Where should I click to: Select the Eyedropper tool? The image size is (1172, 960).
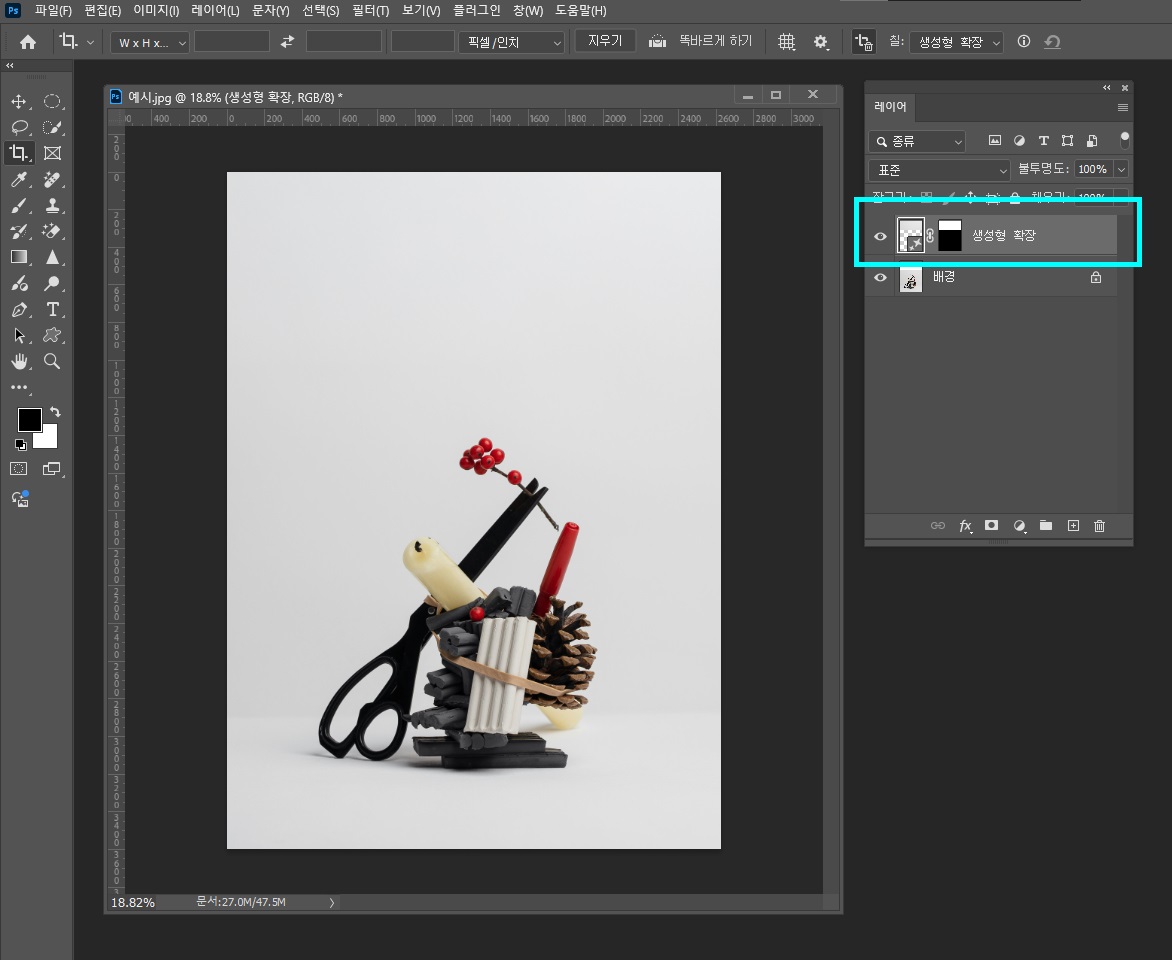click(19, 179)
